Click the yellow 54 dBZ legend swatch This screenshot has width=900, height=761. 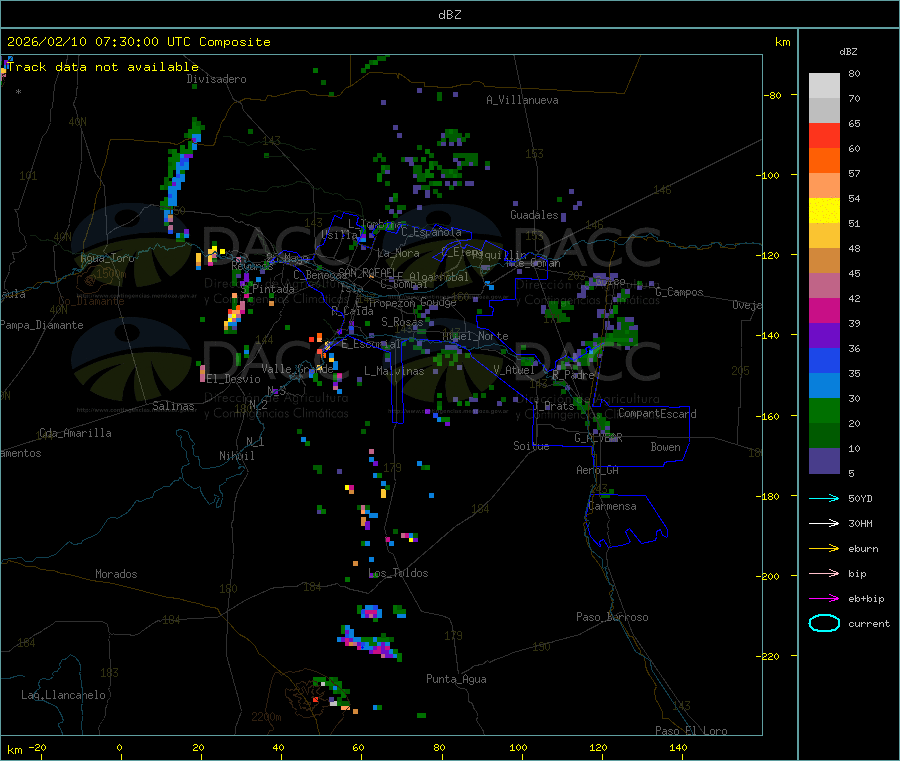click(x=824, y=211)
